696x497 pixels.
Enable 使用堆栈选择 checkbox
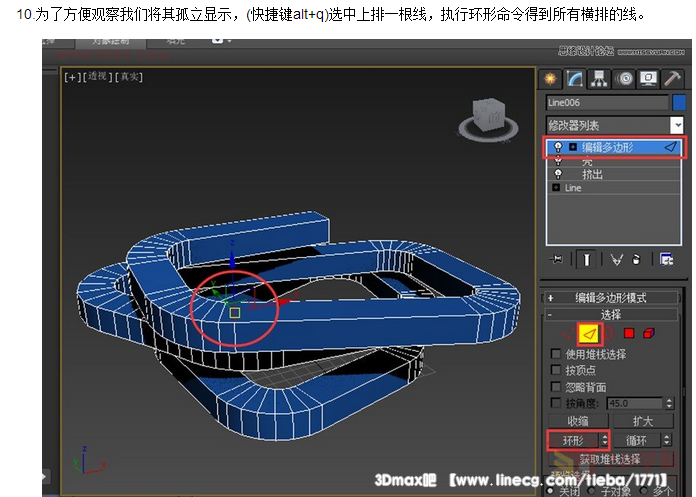(x=555, y=354)
